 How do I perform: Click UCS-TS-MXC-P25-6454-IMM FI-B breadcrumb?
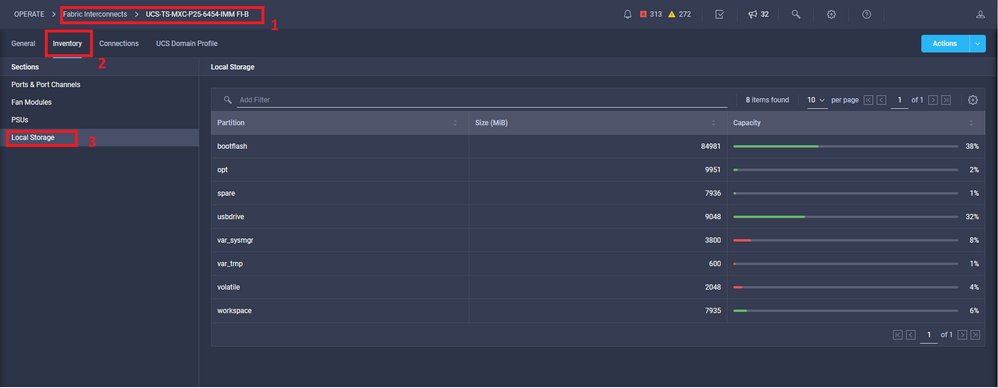point(197,14)
